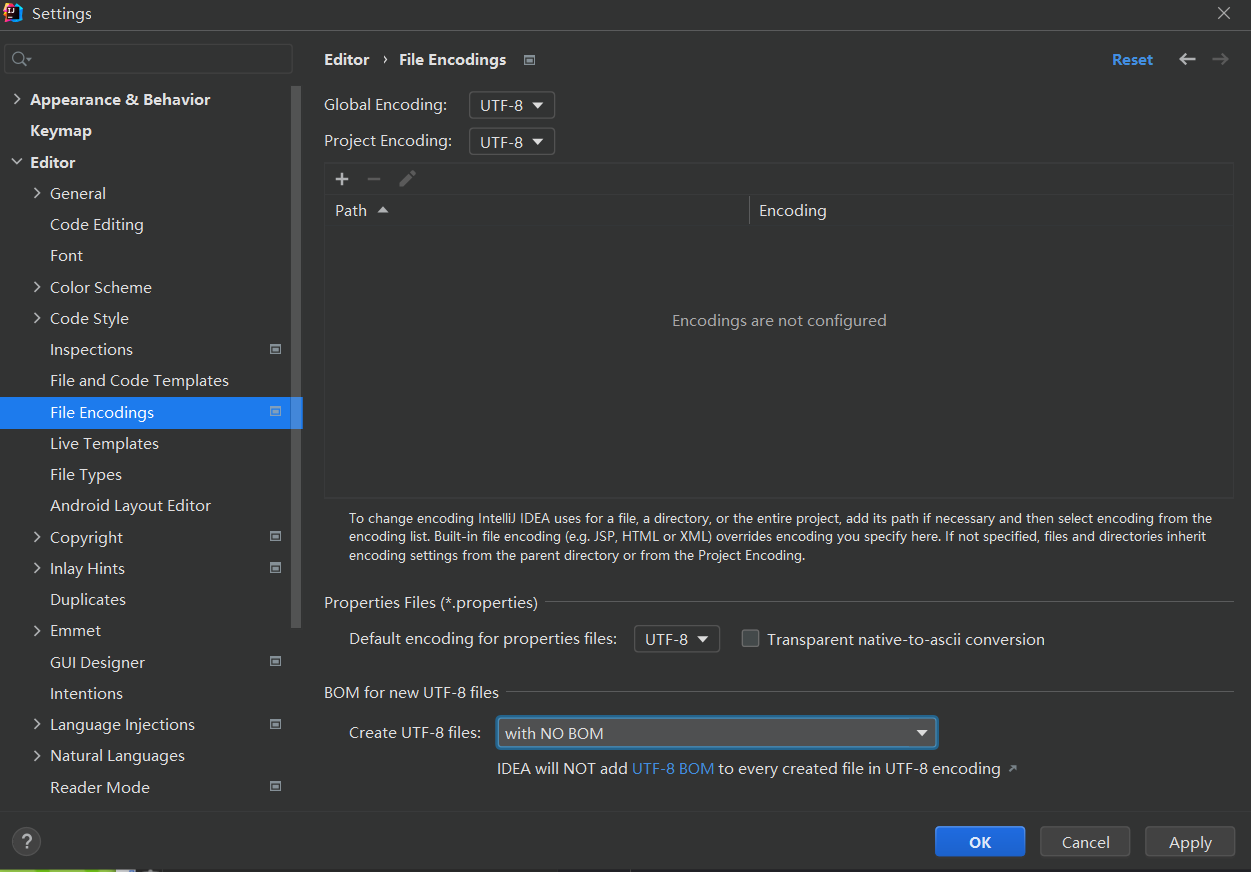Click the project icon on GUI Designer row
Screen dimensions: 1251x872
(x=276, y=661)
